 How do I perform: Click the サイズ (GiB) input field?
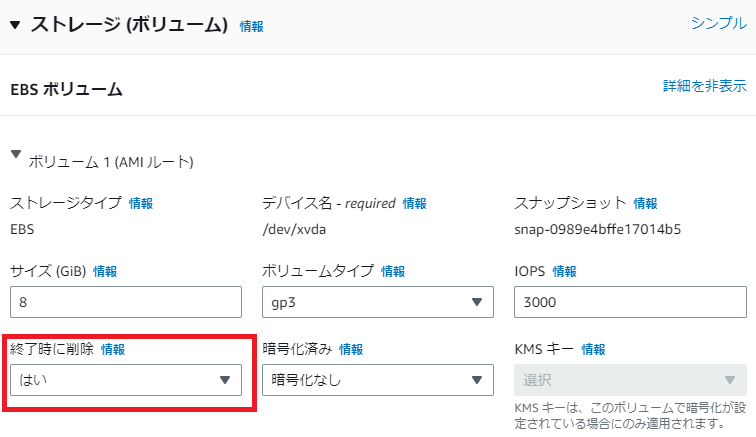(x=126, y=302)
